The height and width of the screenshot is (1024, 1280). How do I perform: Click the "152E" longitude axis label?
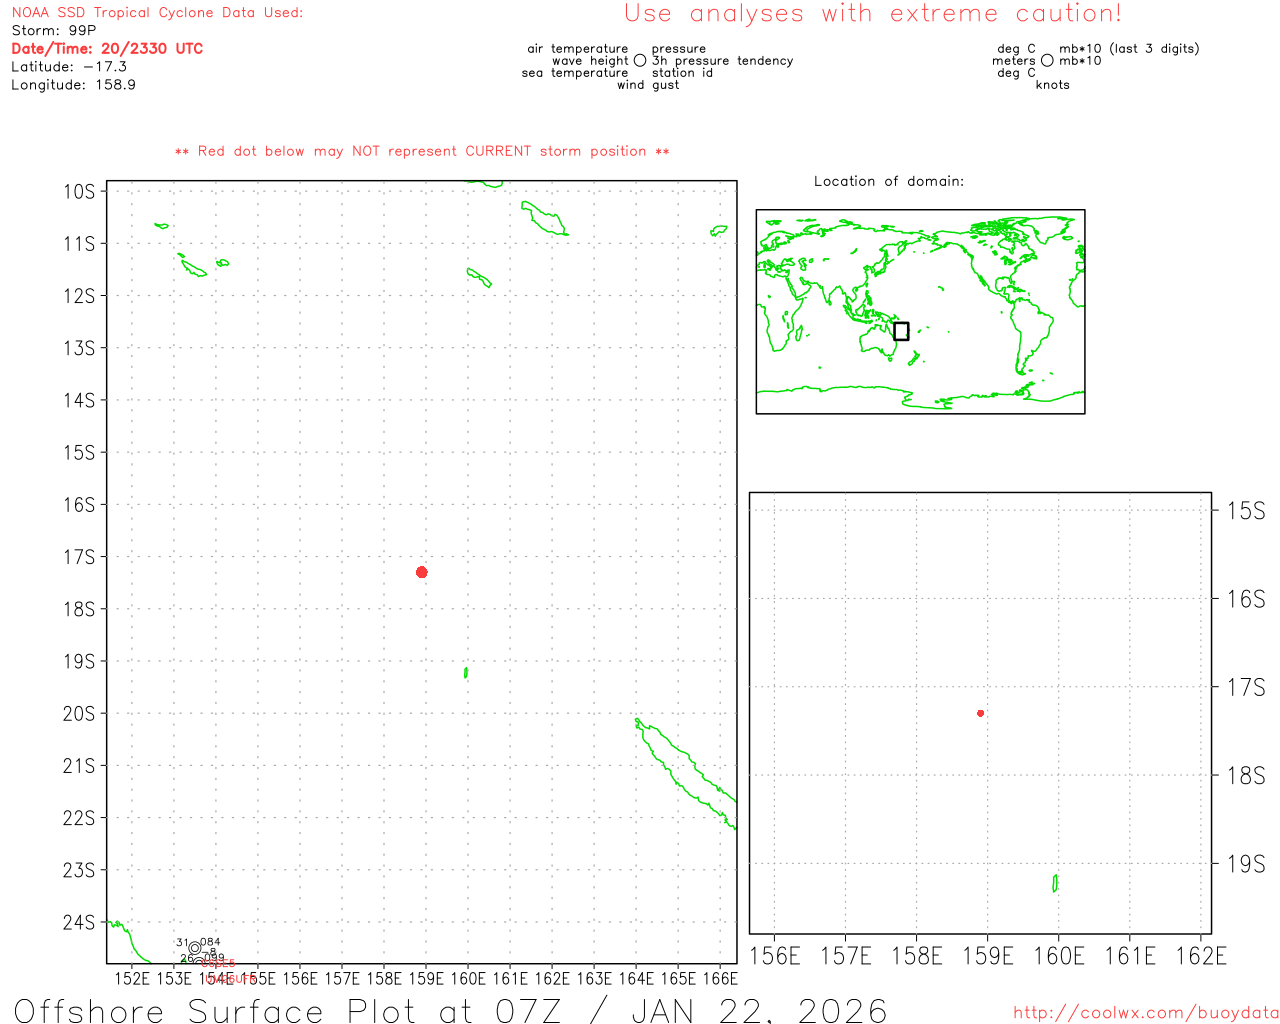pos(132,978)
